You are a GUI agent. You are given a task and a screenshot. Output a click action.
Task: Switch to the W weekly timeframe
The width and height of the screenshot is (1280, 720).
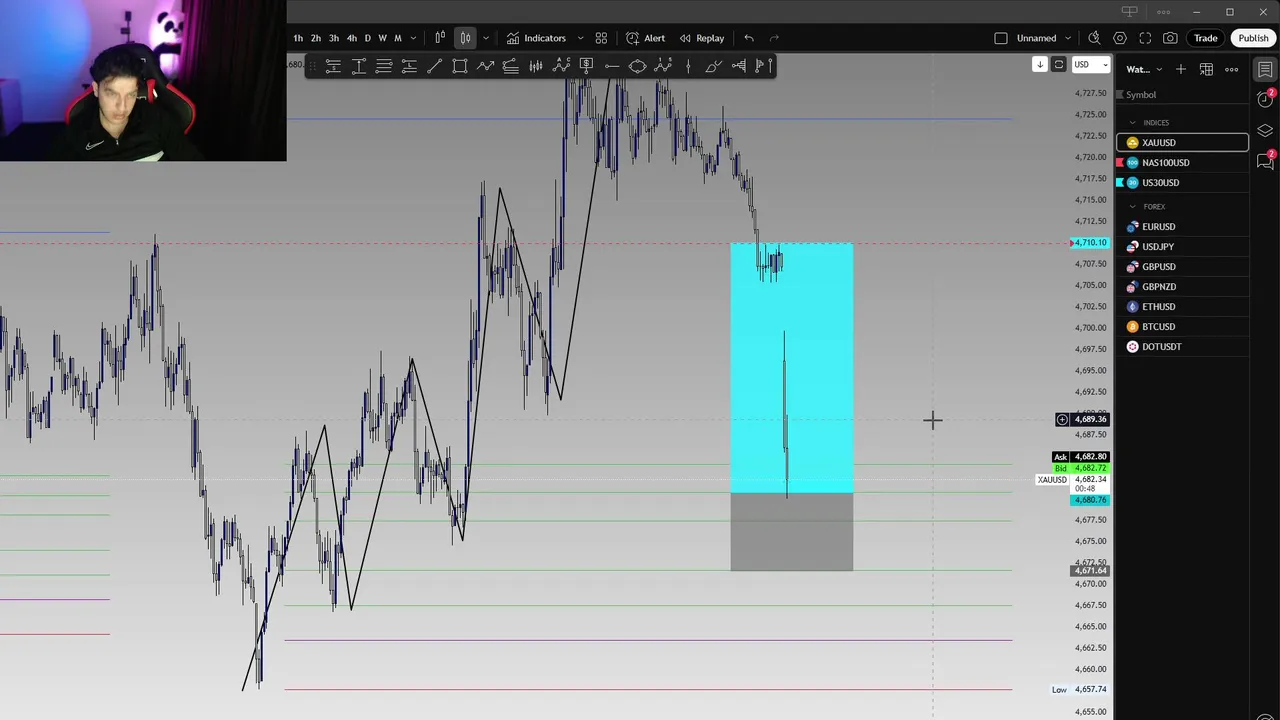[382, 38]
